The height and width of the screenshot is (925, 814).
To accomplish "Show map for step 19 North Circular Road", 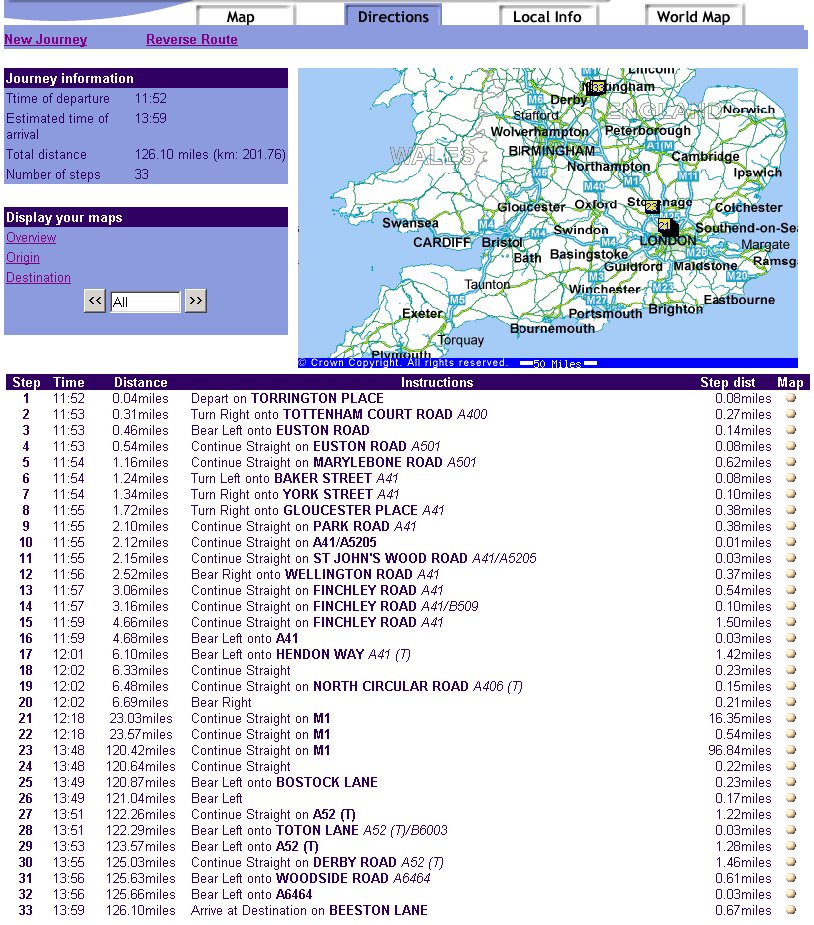I will [x=790, y=686].
